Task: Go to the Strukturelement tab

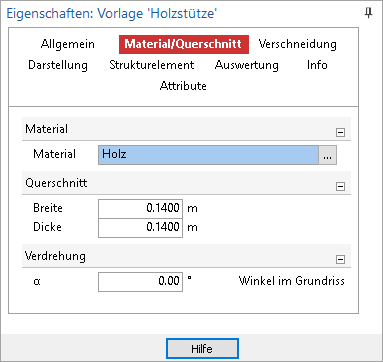Action: [152, 65]
